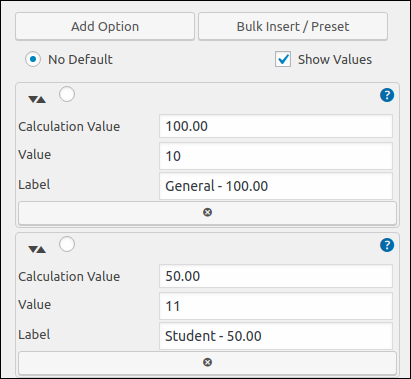The height and width of the screenshot is (379, 411).
Task: Edit the Value field showing 10
Action: 276,156
